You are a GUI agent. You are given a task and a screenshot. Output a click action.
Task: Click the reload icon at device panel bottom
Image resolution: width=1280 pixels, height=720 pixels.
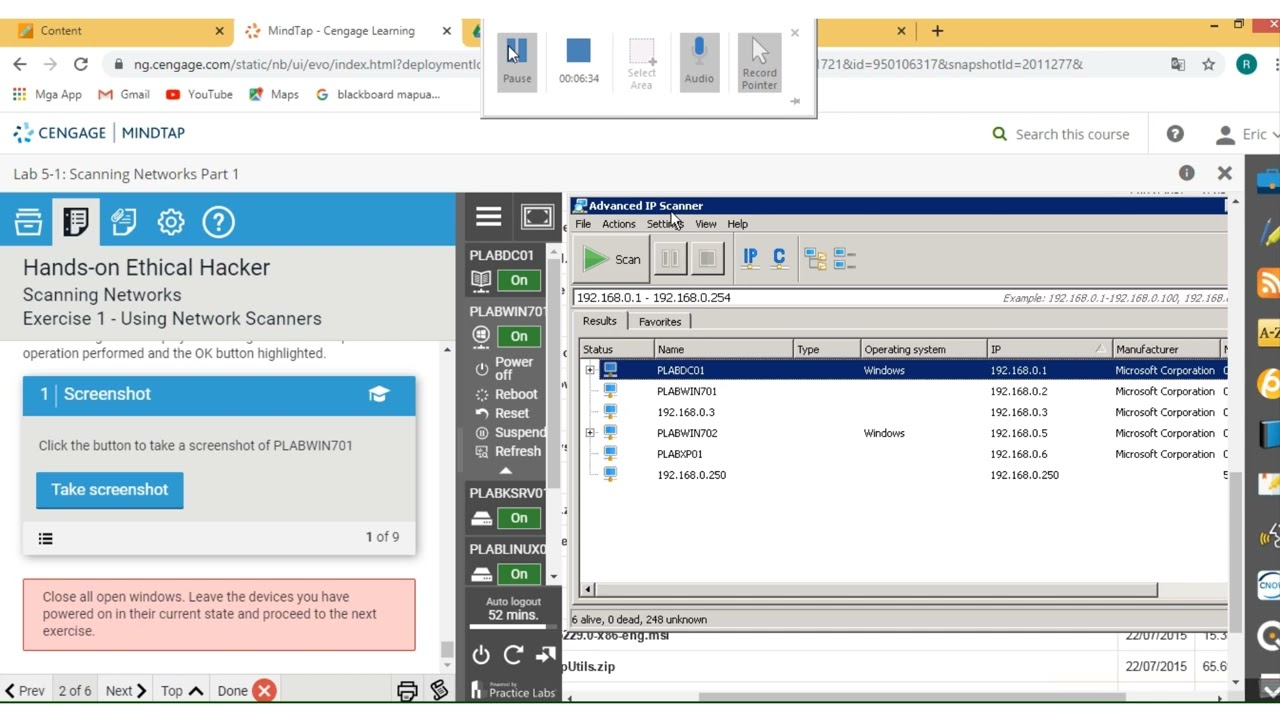pyautogui.click(x=513, y=655)
